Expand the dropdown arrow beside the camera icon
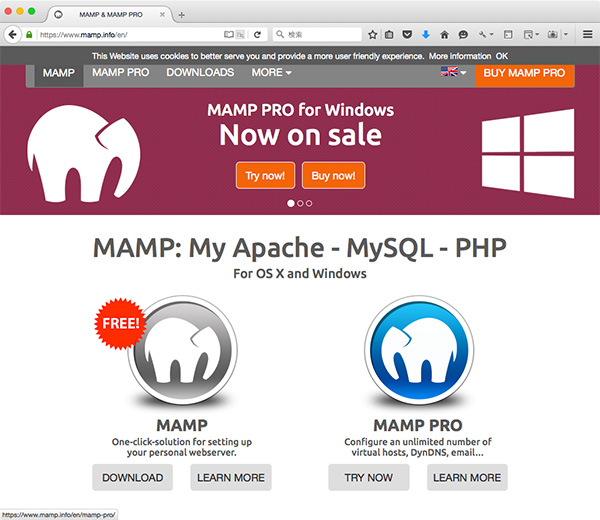 [566, 35]
